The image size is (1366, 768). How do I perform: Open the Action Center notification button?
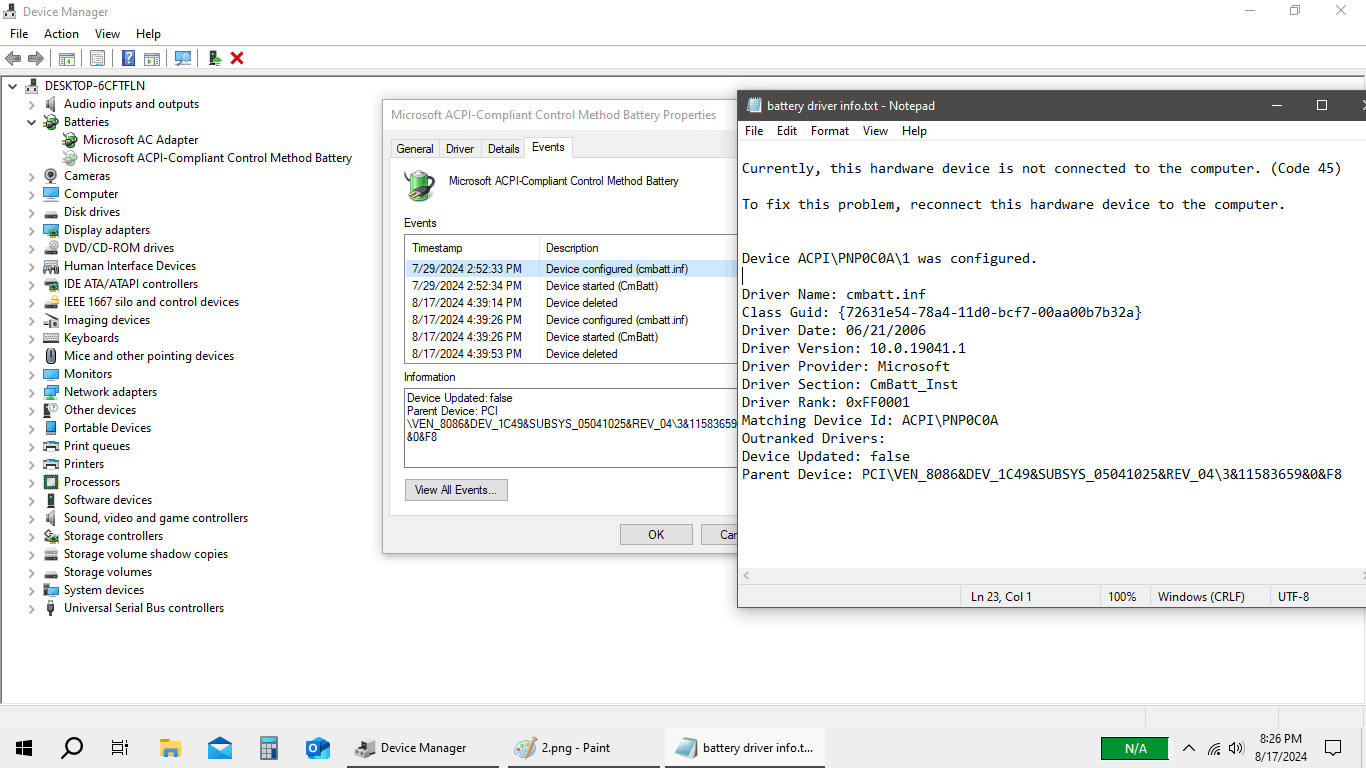click(x=1333, y=748)
